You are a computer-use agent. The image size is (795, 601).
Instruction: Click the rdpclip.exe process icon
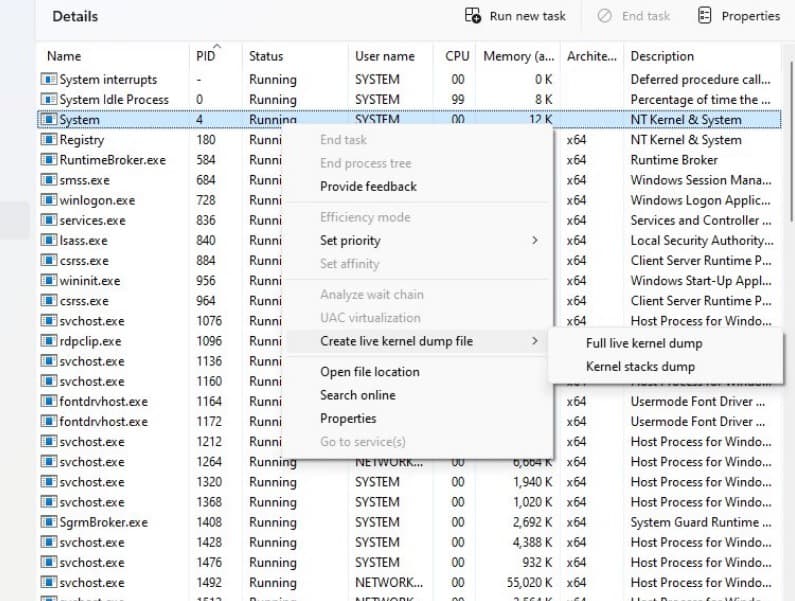(48, 341)
